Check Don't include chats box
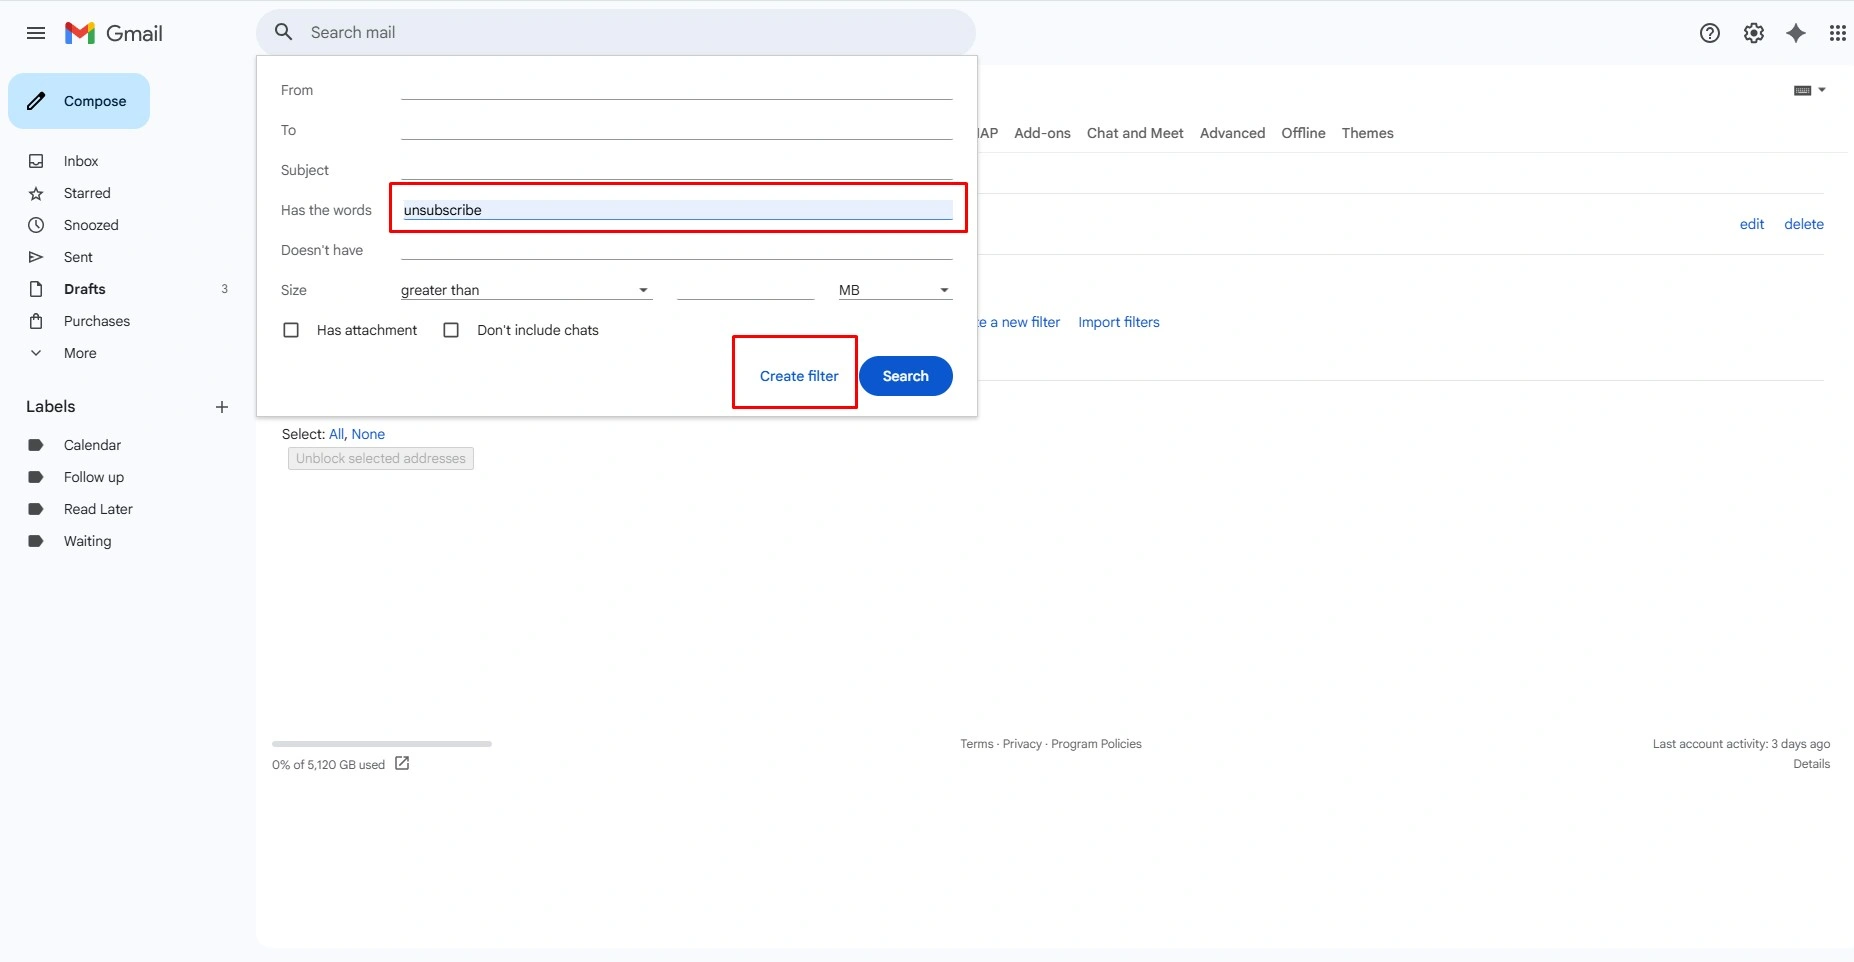Screen dimensions: 1854x962 (451, 330)
